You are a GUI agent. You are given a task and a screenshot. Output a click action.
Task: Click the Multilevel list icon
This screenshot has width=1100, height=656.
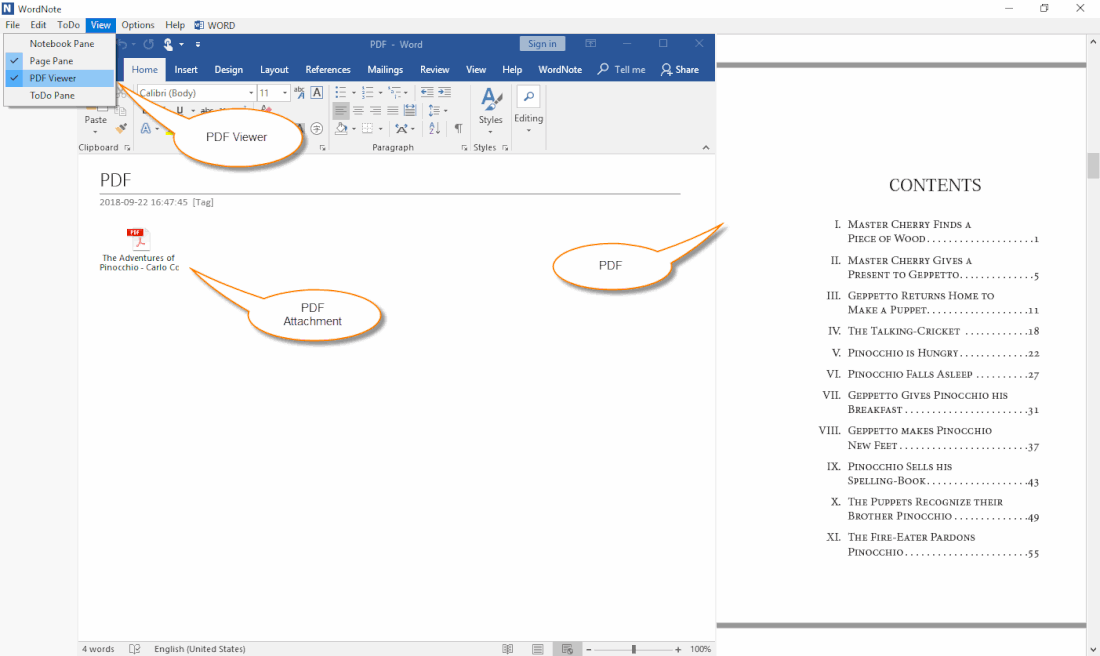[x=394, y=92]
